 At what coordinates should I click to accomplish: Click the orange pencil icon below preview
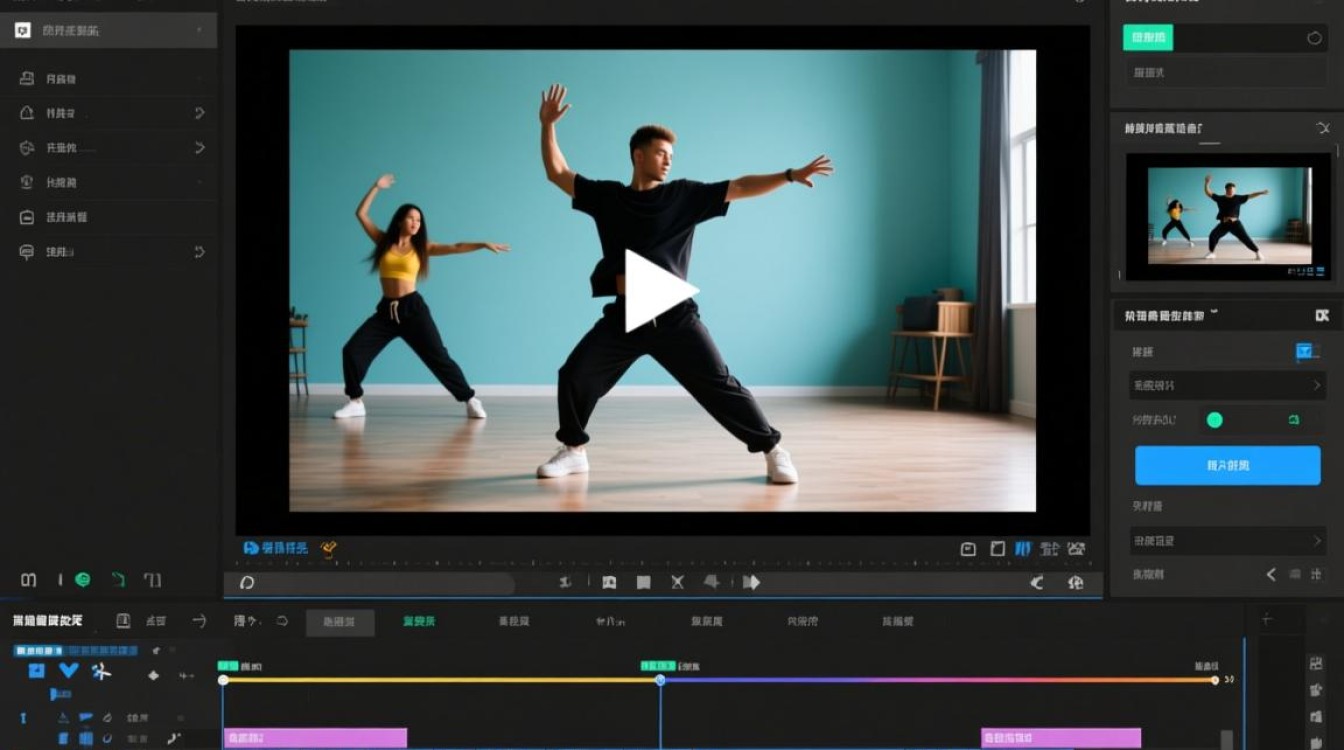tap(328, 549)
